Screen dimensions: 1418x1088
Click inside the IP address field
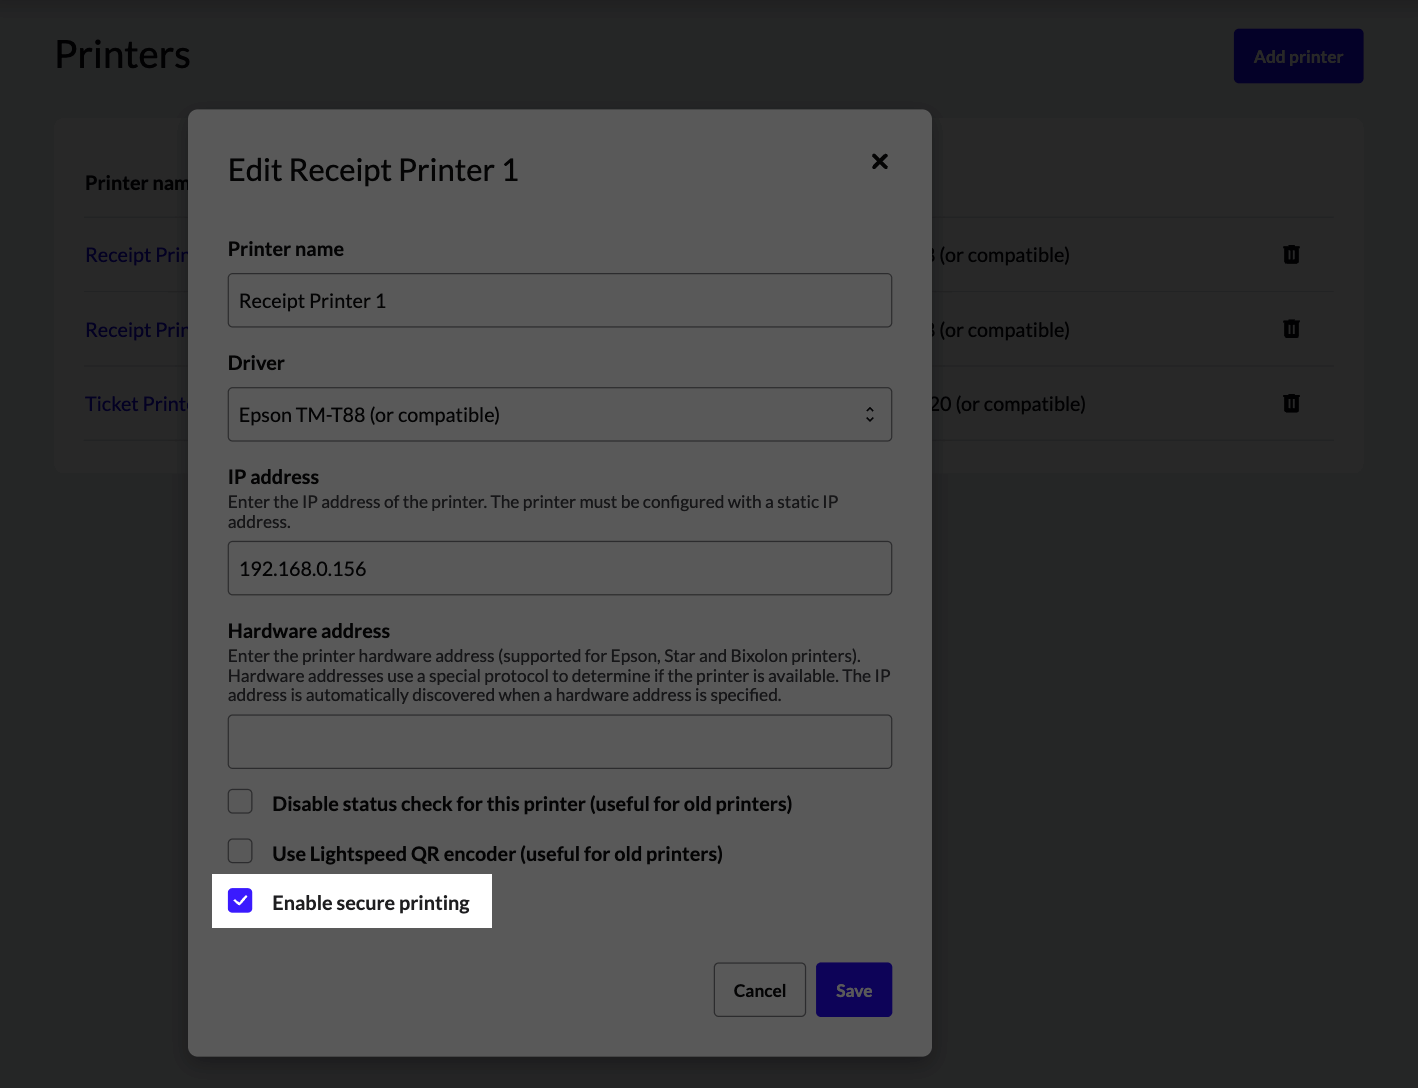pyautogui.click(x=560, y=568)
